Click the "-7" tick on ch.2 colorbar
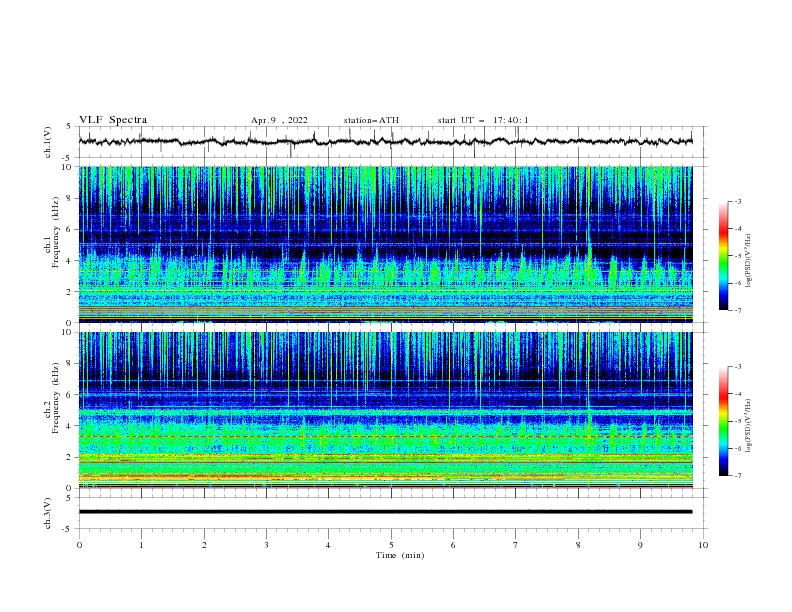 (x=738, y=475)
